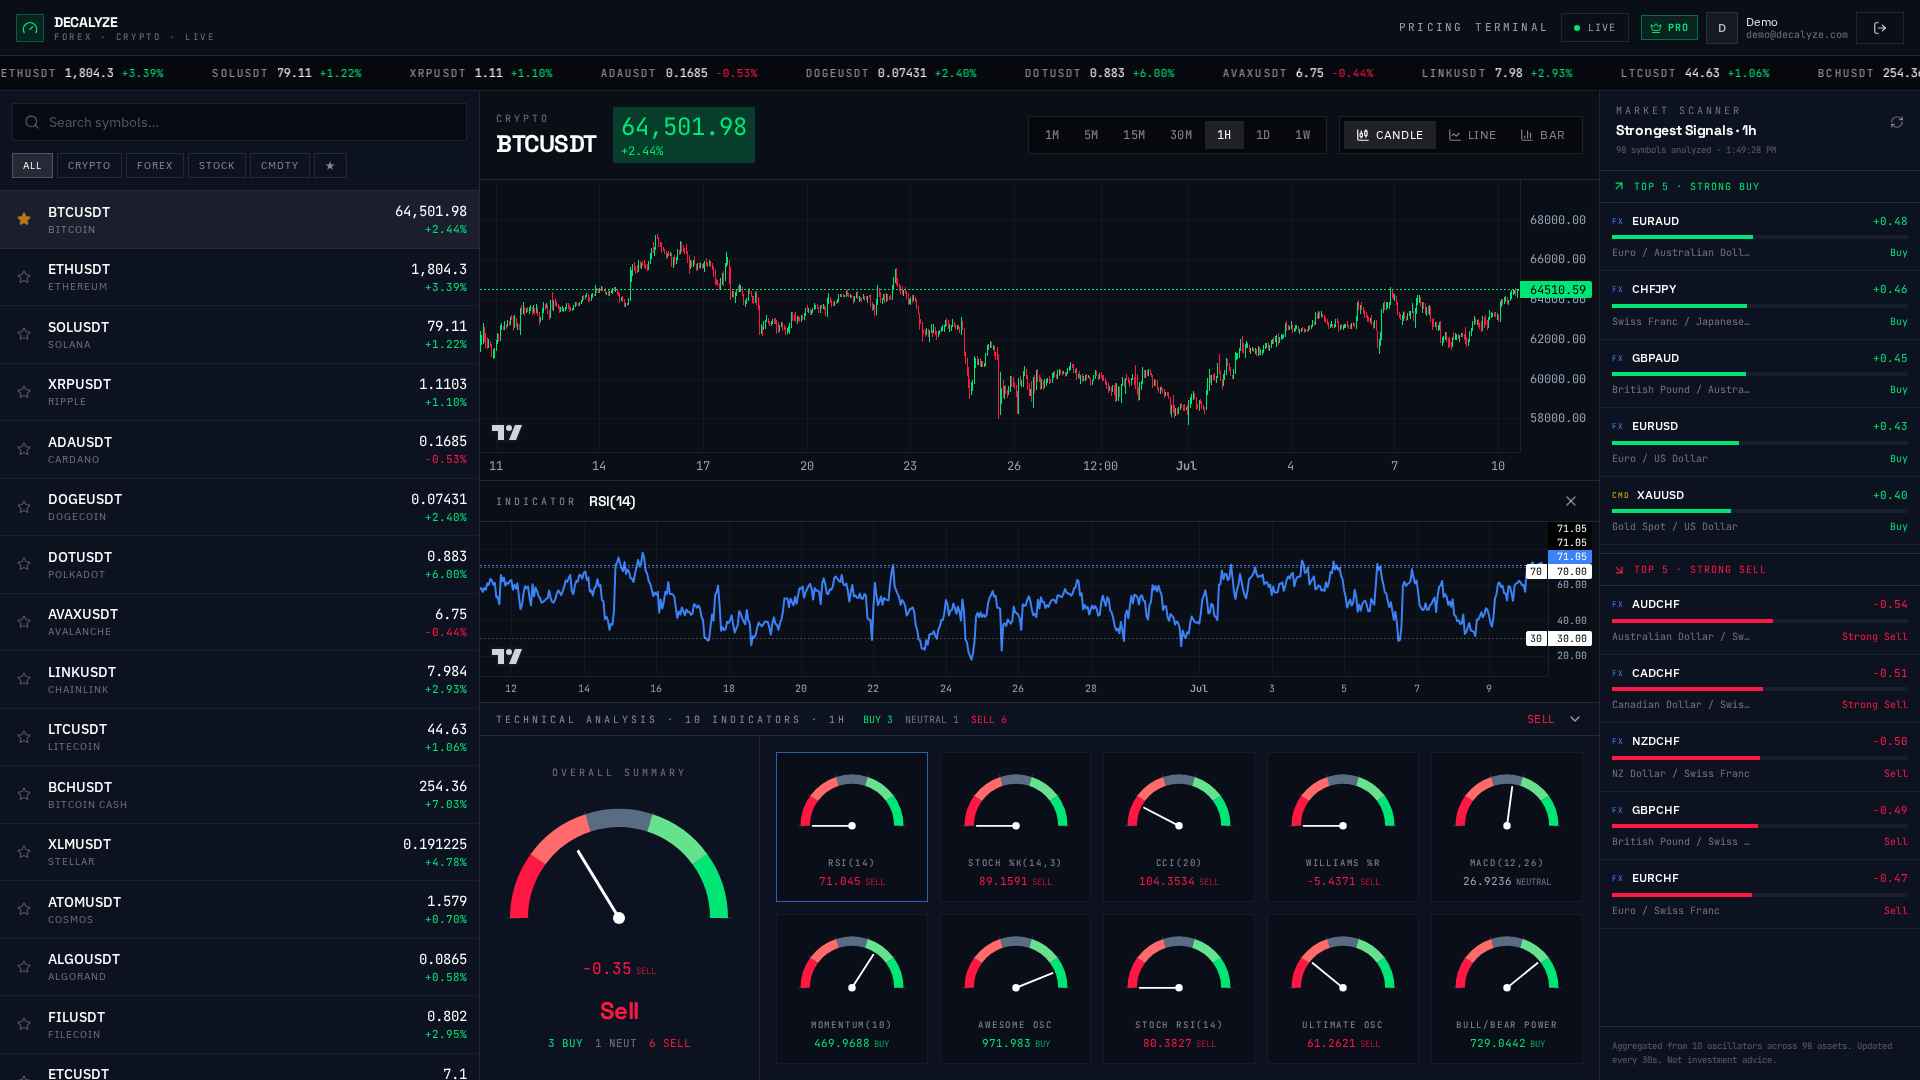Select the 15M timeframe
The width and height of the screenshot is (1920, 1080).
(x=1134, y=135)
